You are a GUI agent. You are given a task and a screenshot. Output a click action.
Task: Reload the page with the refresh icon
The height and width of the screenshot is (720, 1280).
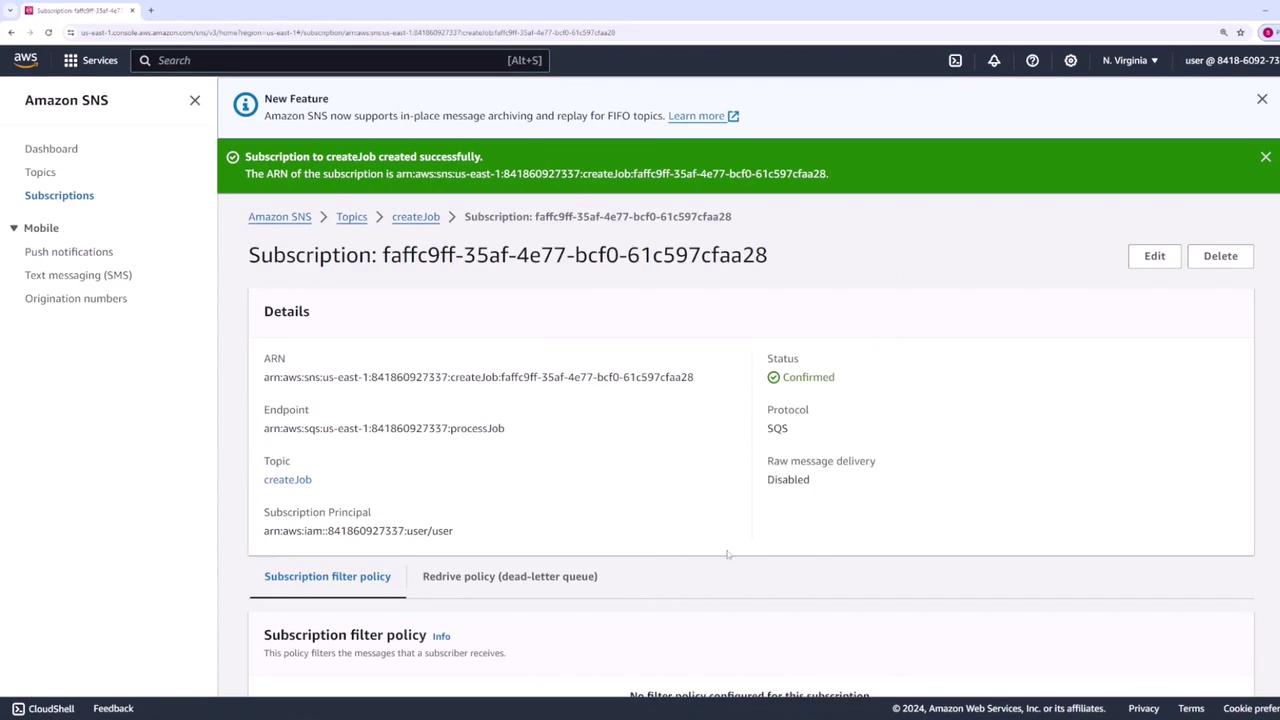48,32
